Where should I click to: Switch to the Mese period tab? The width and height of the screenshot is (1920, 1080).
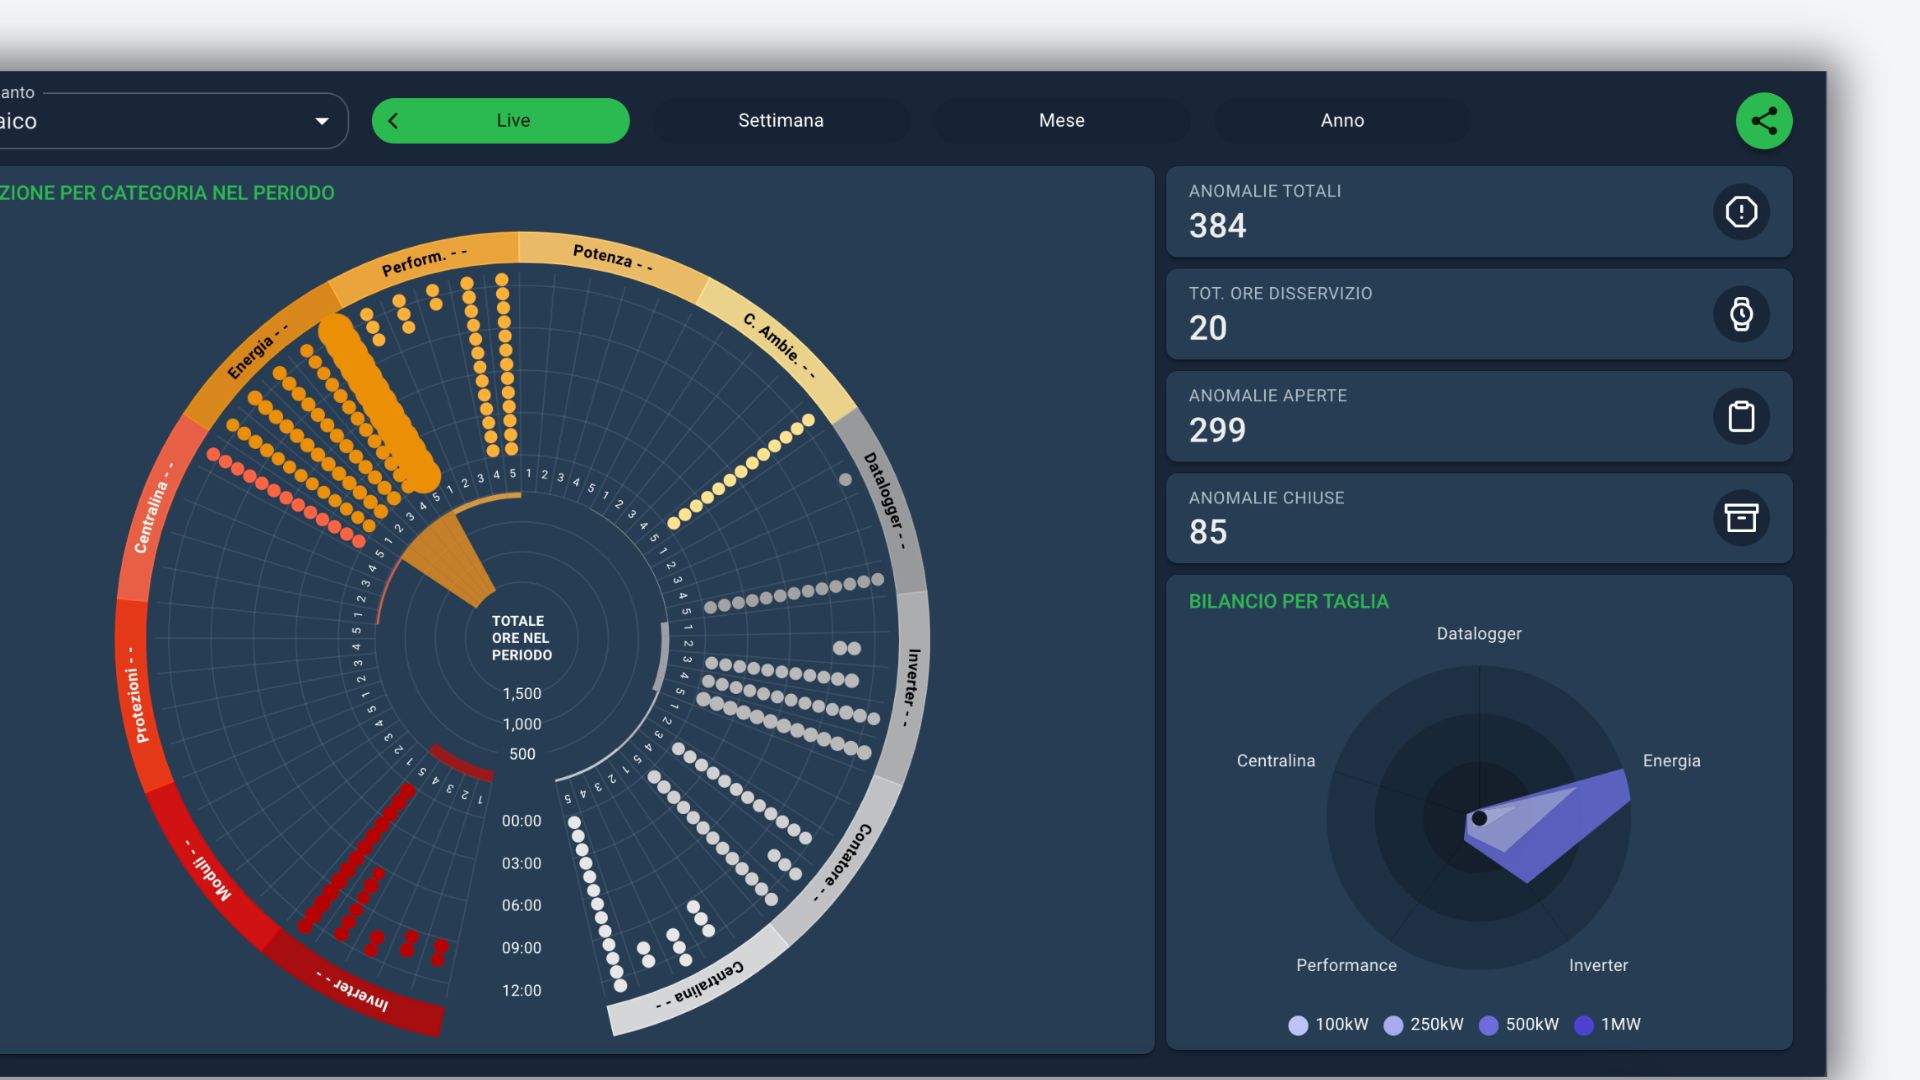coord(1061,121)
